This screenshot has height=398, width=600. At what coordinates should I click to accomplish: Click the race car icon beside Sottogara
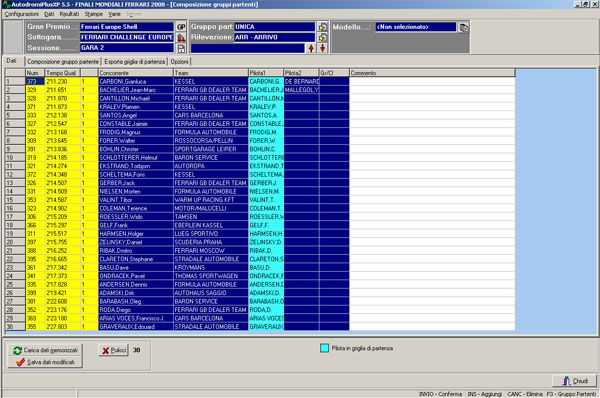(x=181, y=38)
